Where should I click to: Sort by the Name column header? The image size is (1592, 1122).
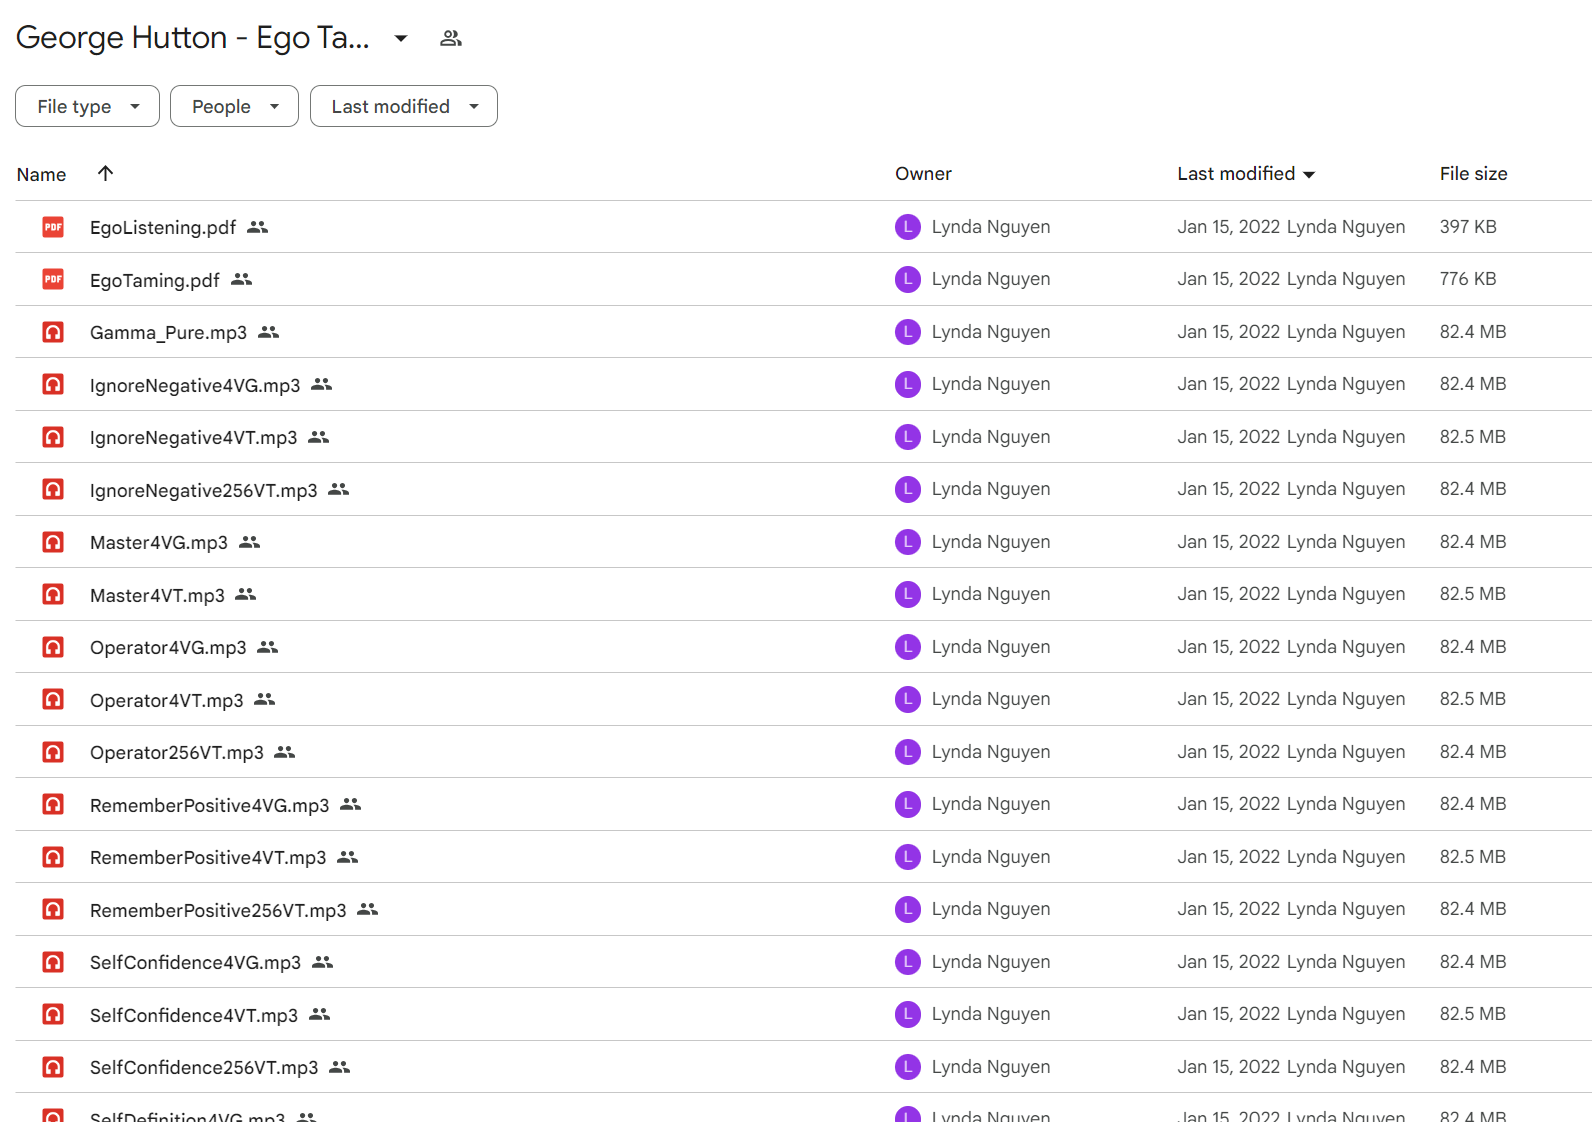pyautogui.click(x=41, y=174)
